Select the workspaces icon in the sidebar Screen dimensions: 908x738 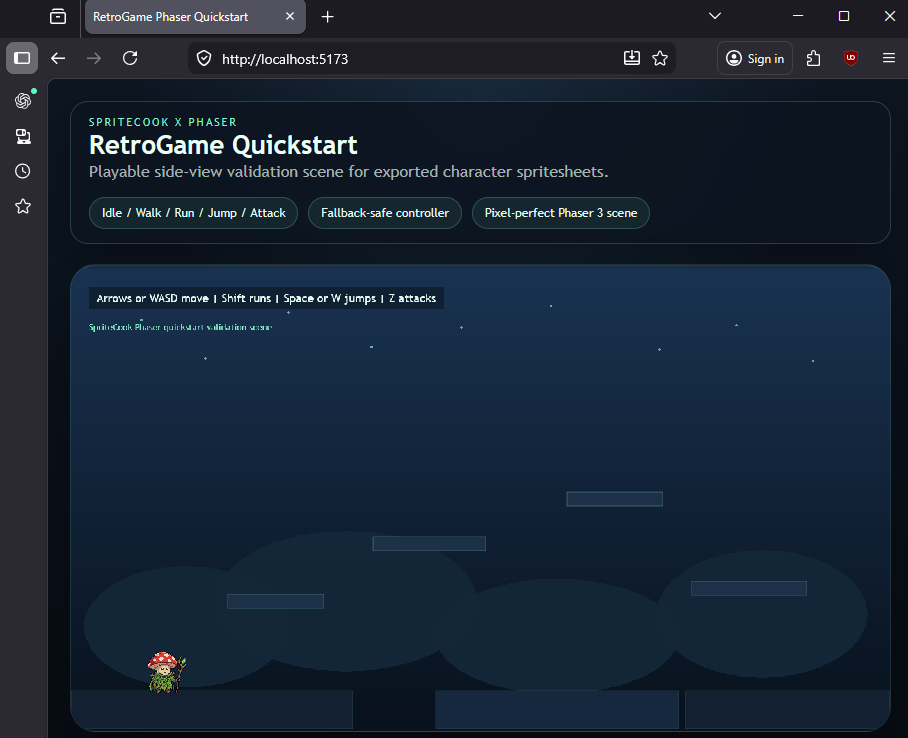(22, 136)
